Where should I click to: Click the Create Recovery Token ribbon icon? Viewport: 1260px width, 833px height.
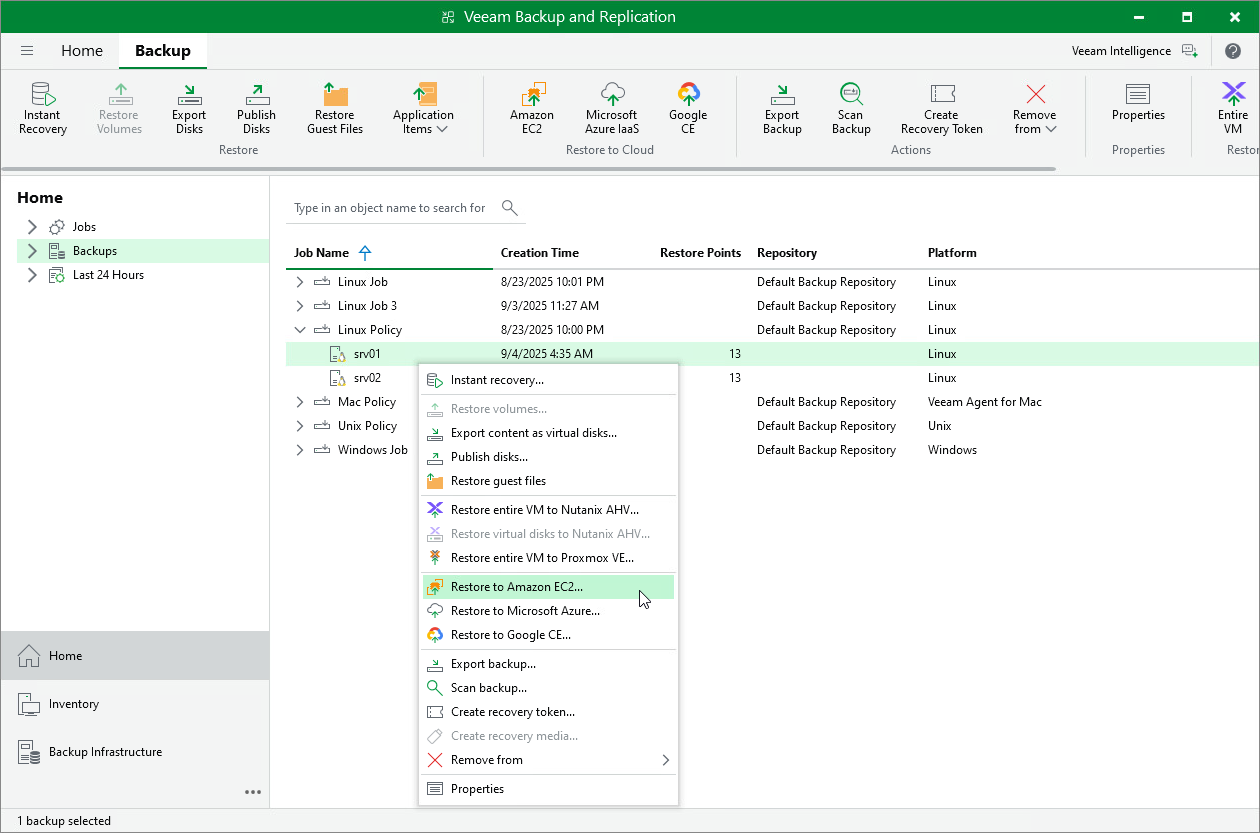(x=941, y=108)
